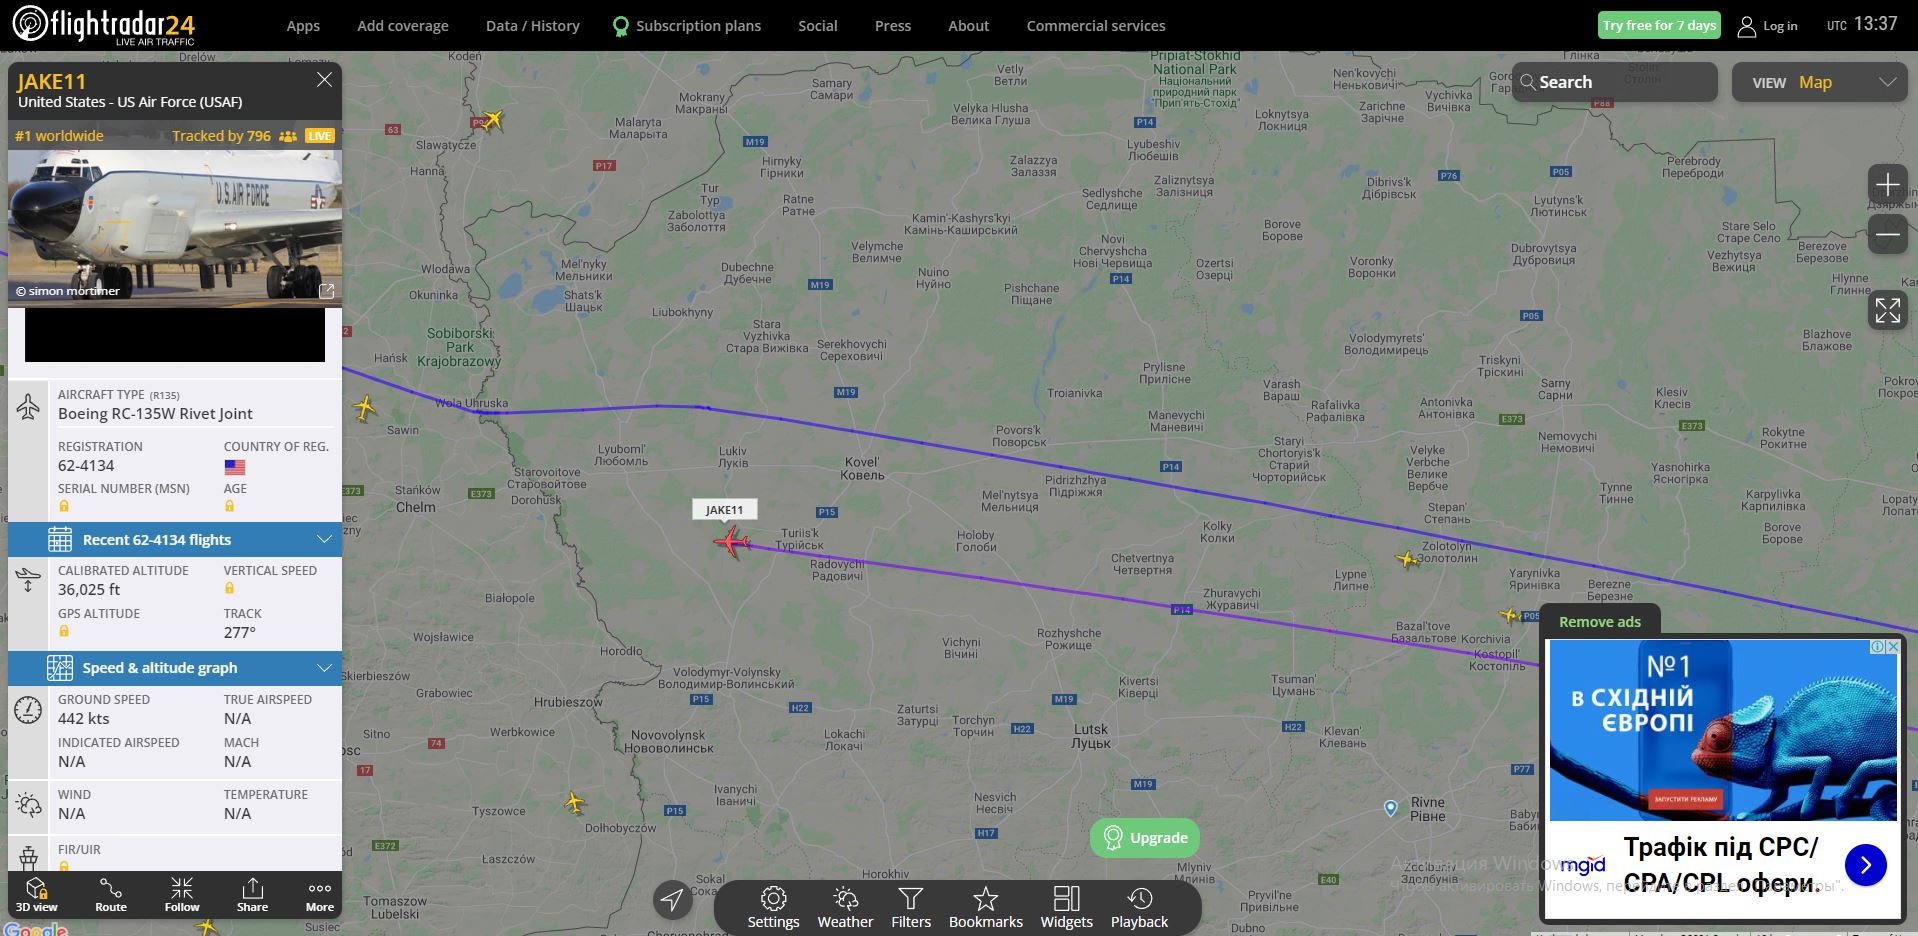Close the JAKE11 flight panel
The width and height of the screenshot is (1918, 936).
324,80
